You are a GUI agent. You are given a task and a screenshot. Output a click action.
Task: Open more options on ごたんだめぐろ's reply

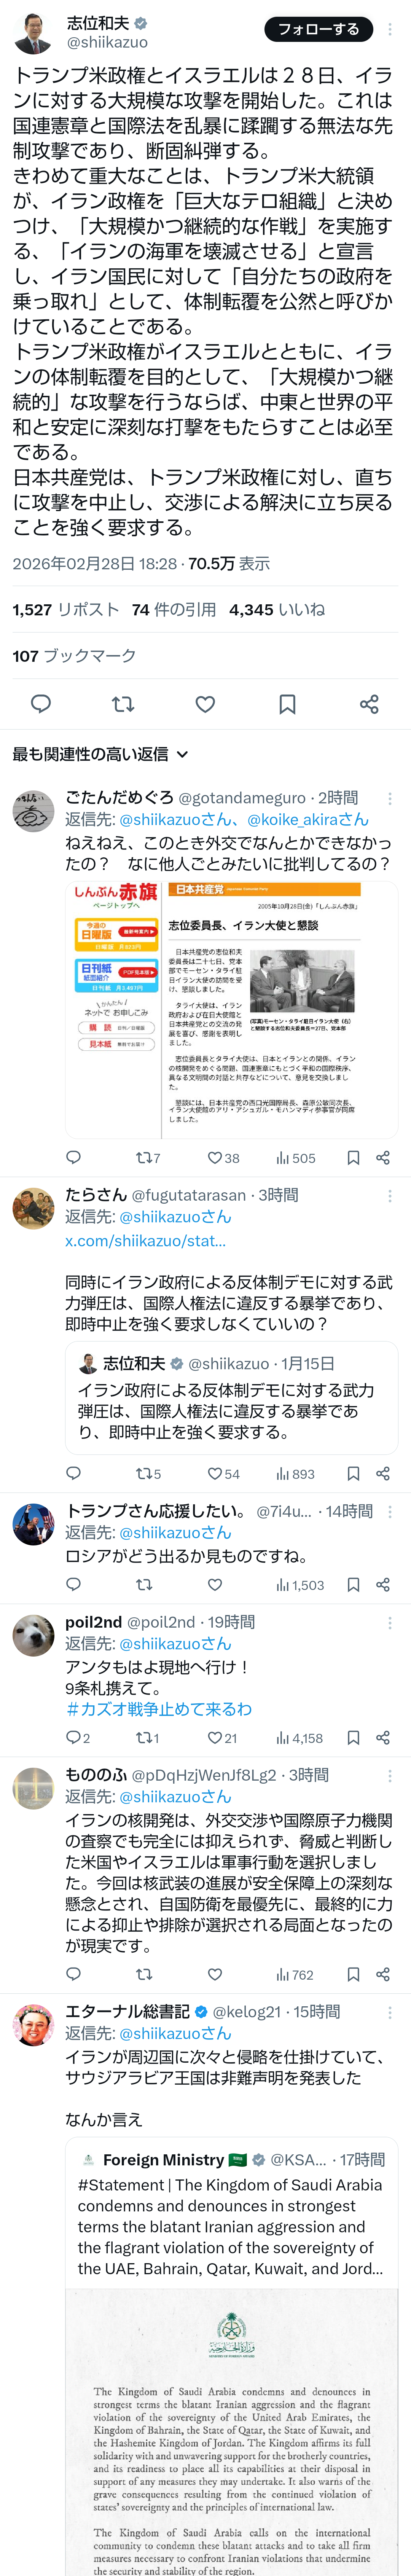coord(390,798)
